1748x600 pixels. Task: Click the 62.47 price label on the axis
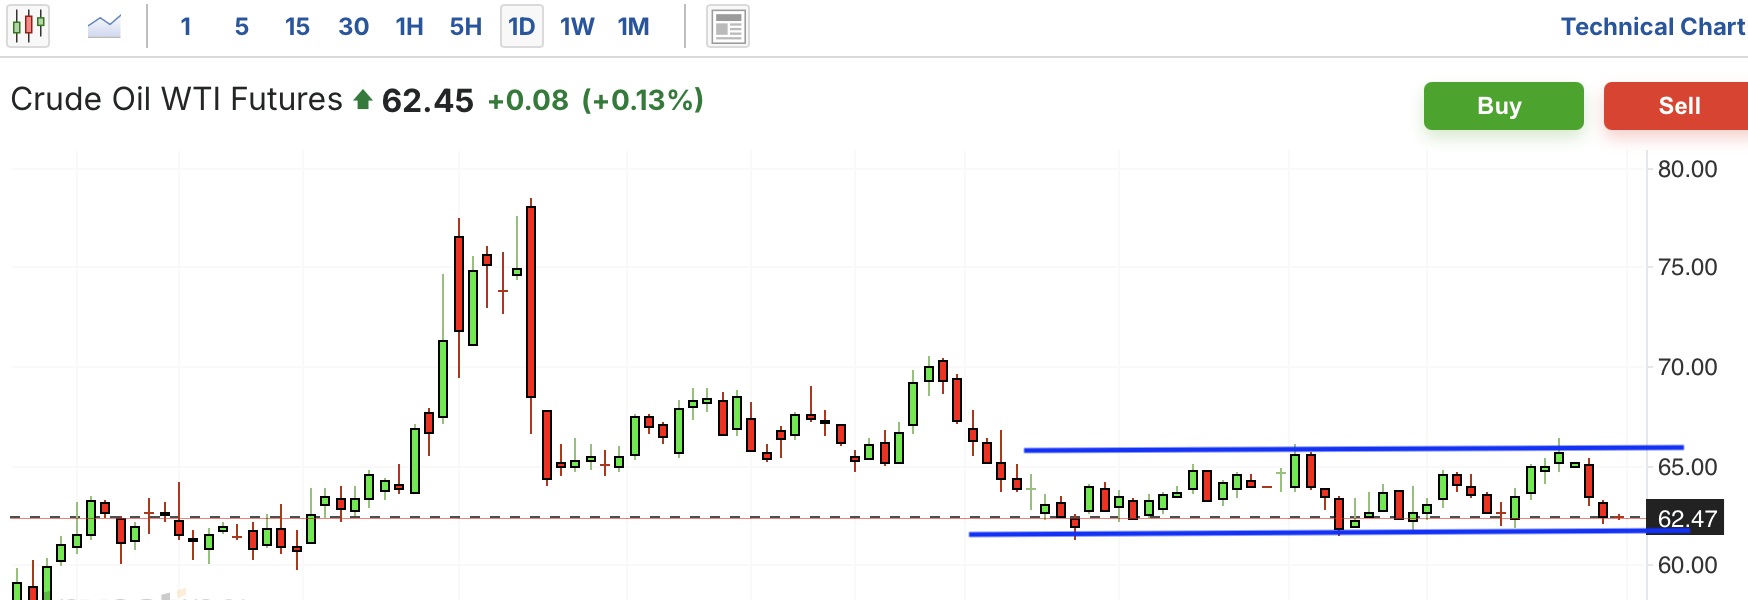click(1686, 519)
